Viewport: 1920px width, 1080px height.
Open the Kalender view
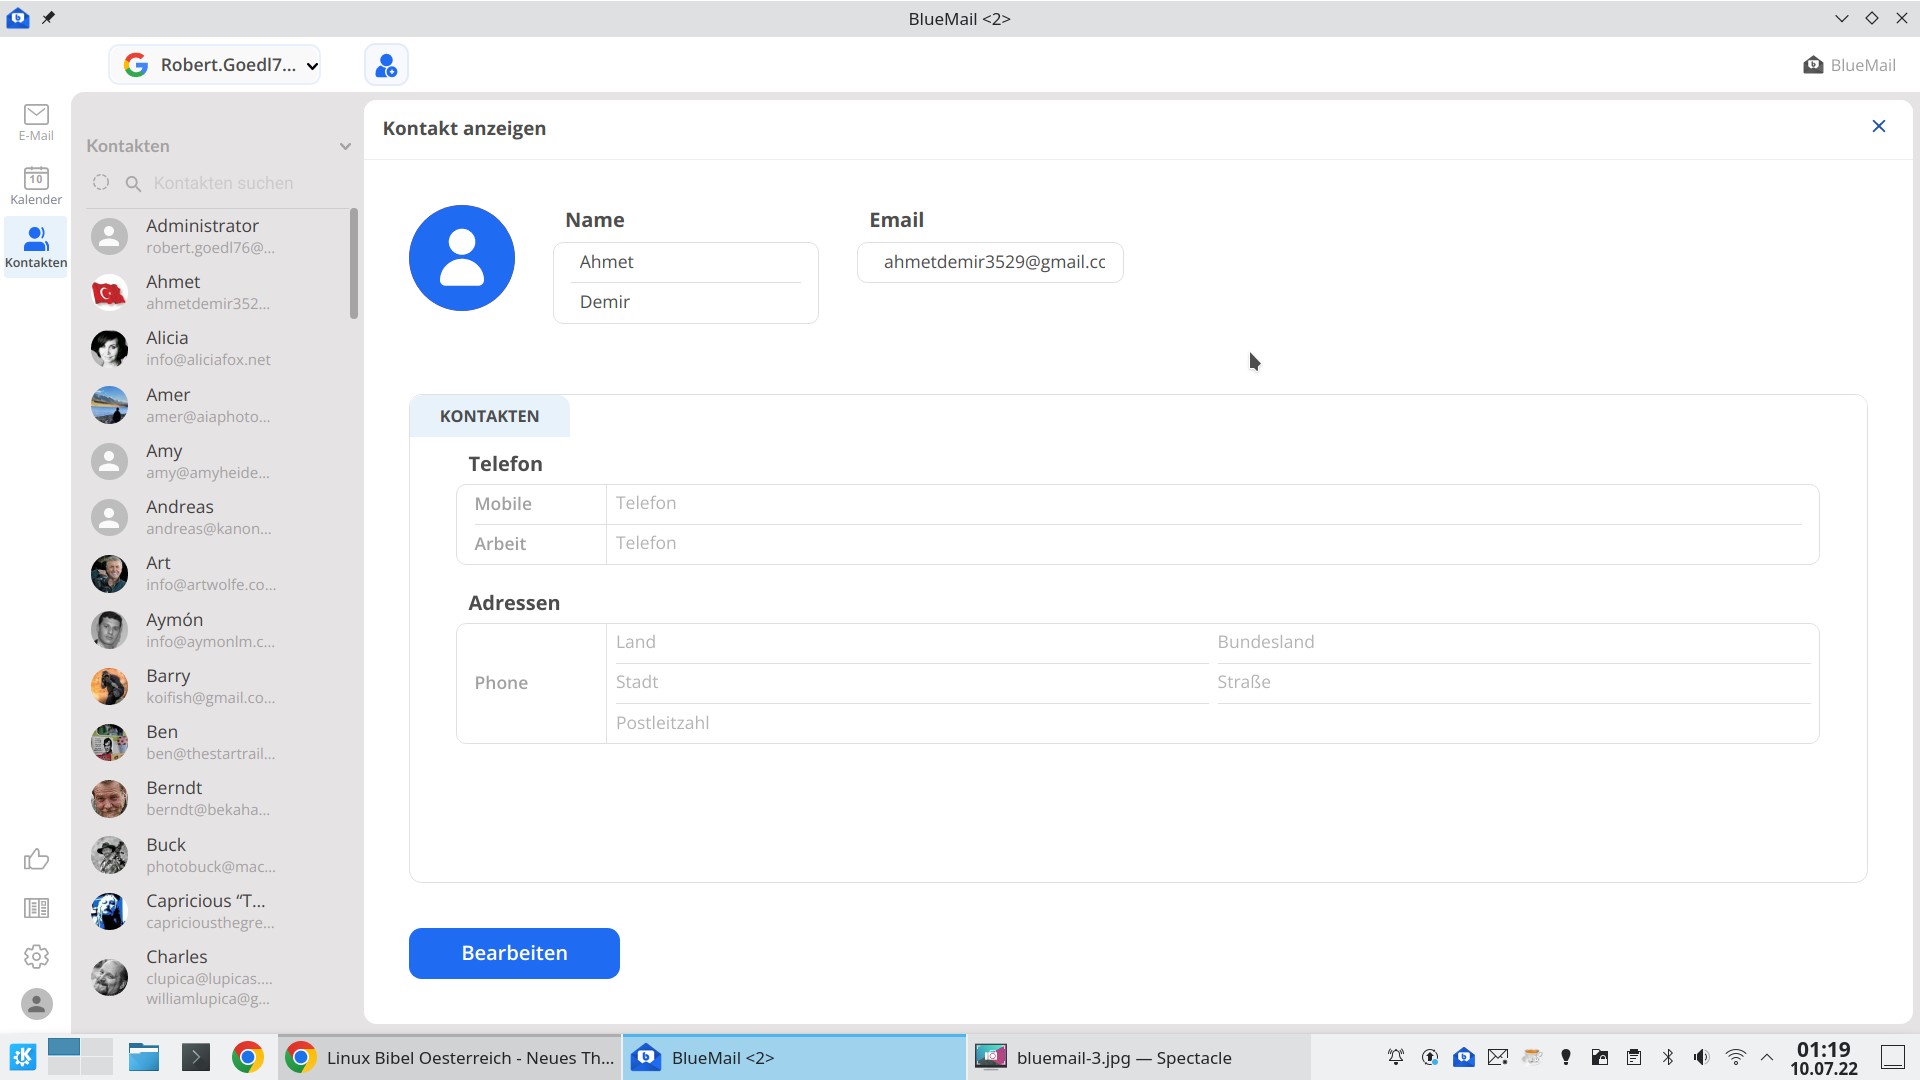tap(36, 186)
